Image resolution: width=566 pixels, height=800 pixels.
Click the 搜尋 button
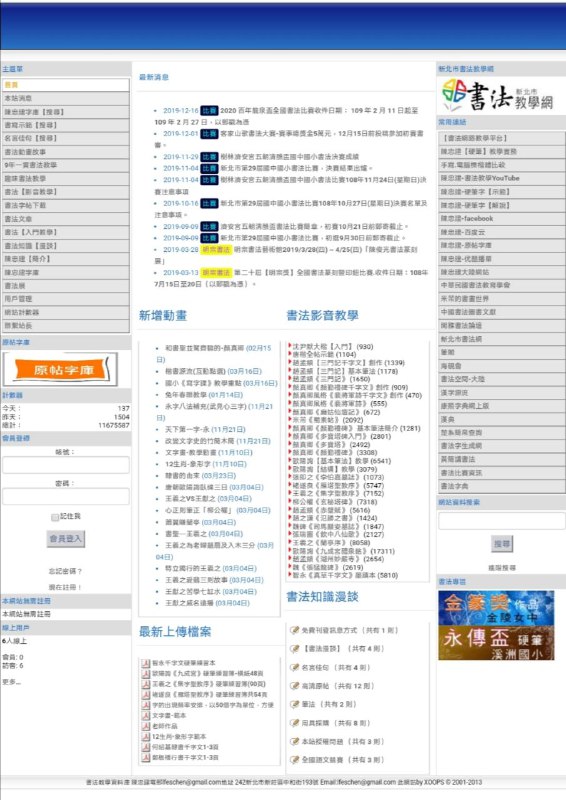(502, 544)
